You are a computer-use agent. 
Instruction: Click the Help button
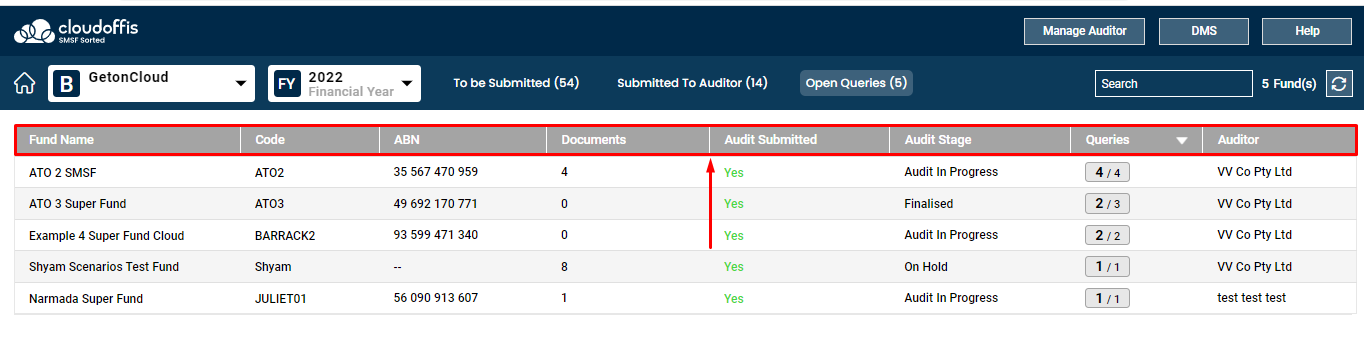coord(1307,31)
